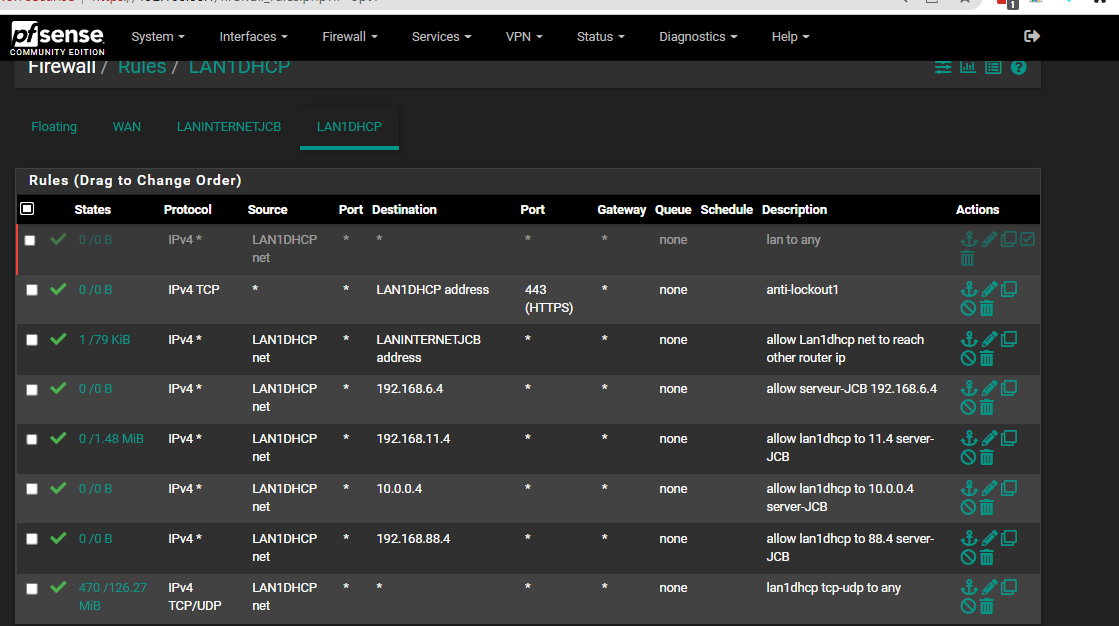Open the Firewall dropdown menu
The height and width of the screenshot is (626, 1119).
(x=350, y=36)
